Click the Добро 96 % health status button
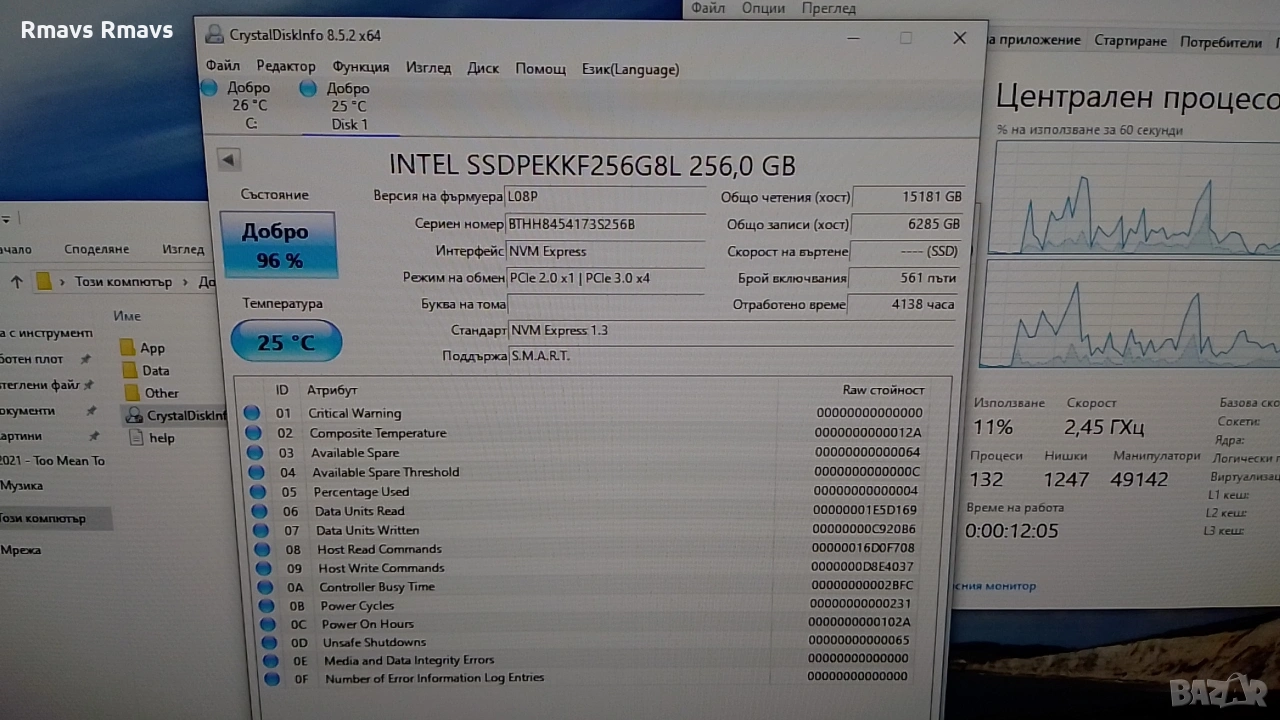Viewport: 1280px width, 720px height. [277, 245]
